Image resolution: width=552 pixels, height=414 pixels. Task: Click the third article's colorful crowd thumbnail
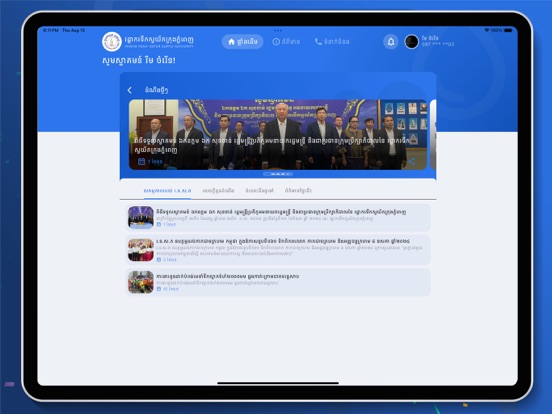coord(141,282)
